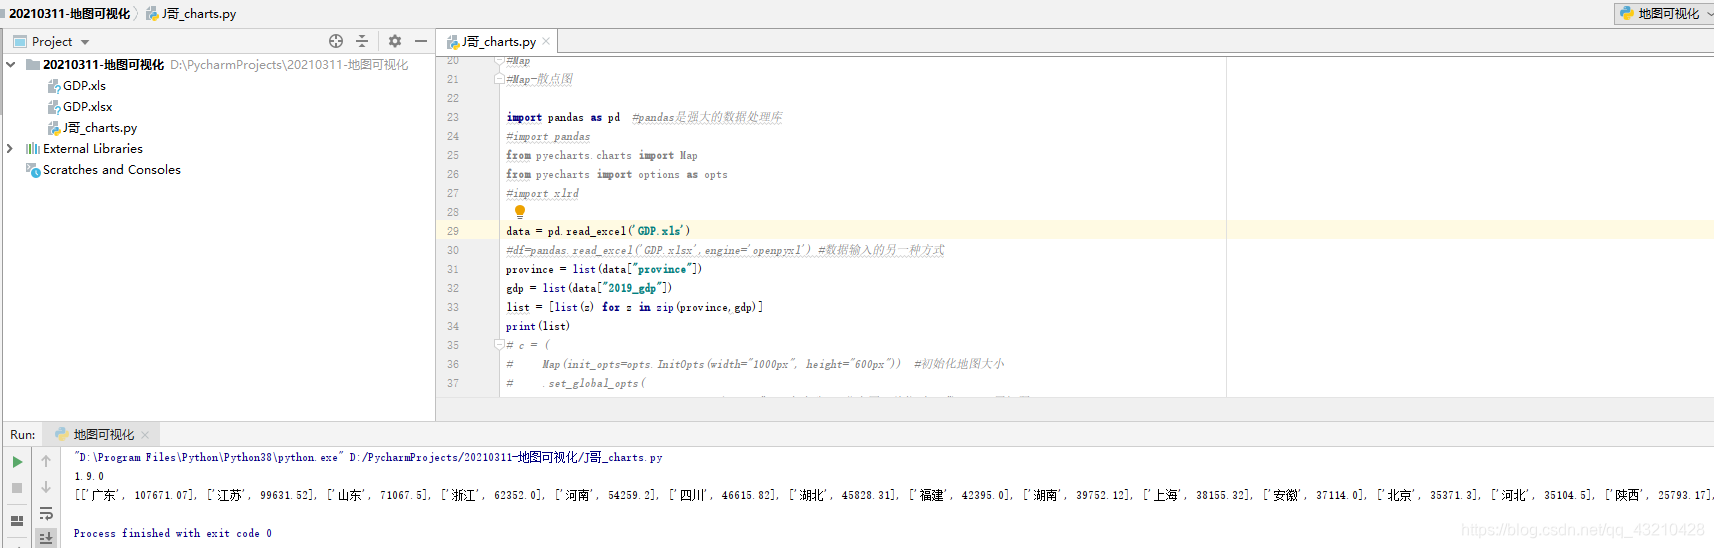This screenshot has width=1714, height=548.
Task: Toggle scroll to end in console
Action: click(46, 538)
